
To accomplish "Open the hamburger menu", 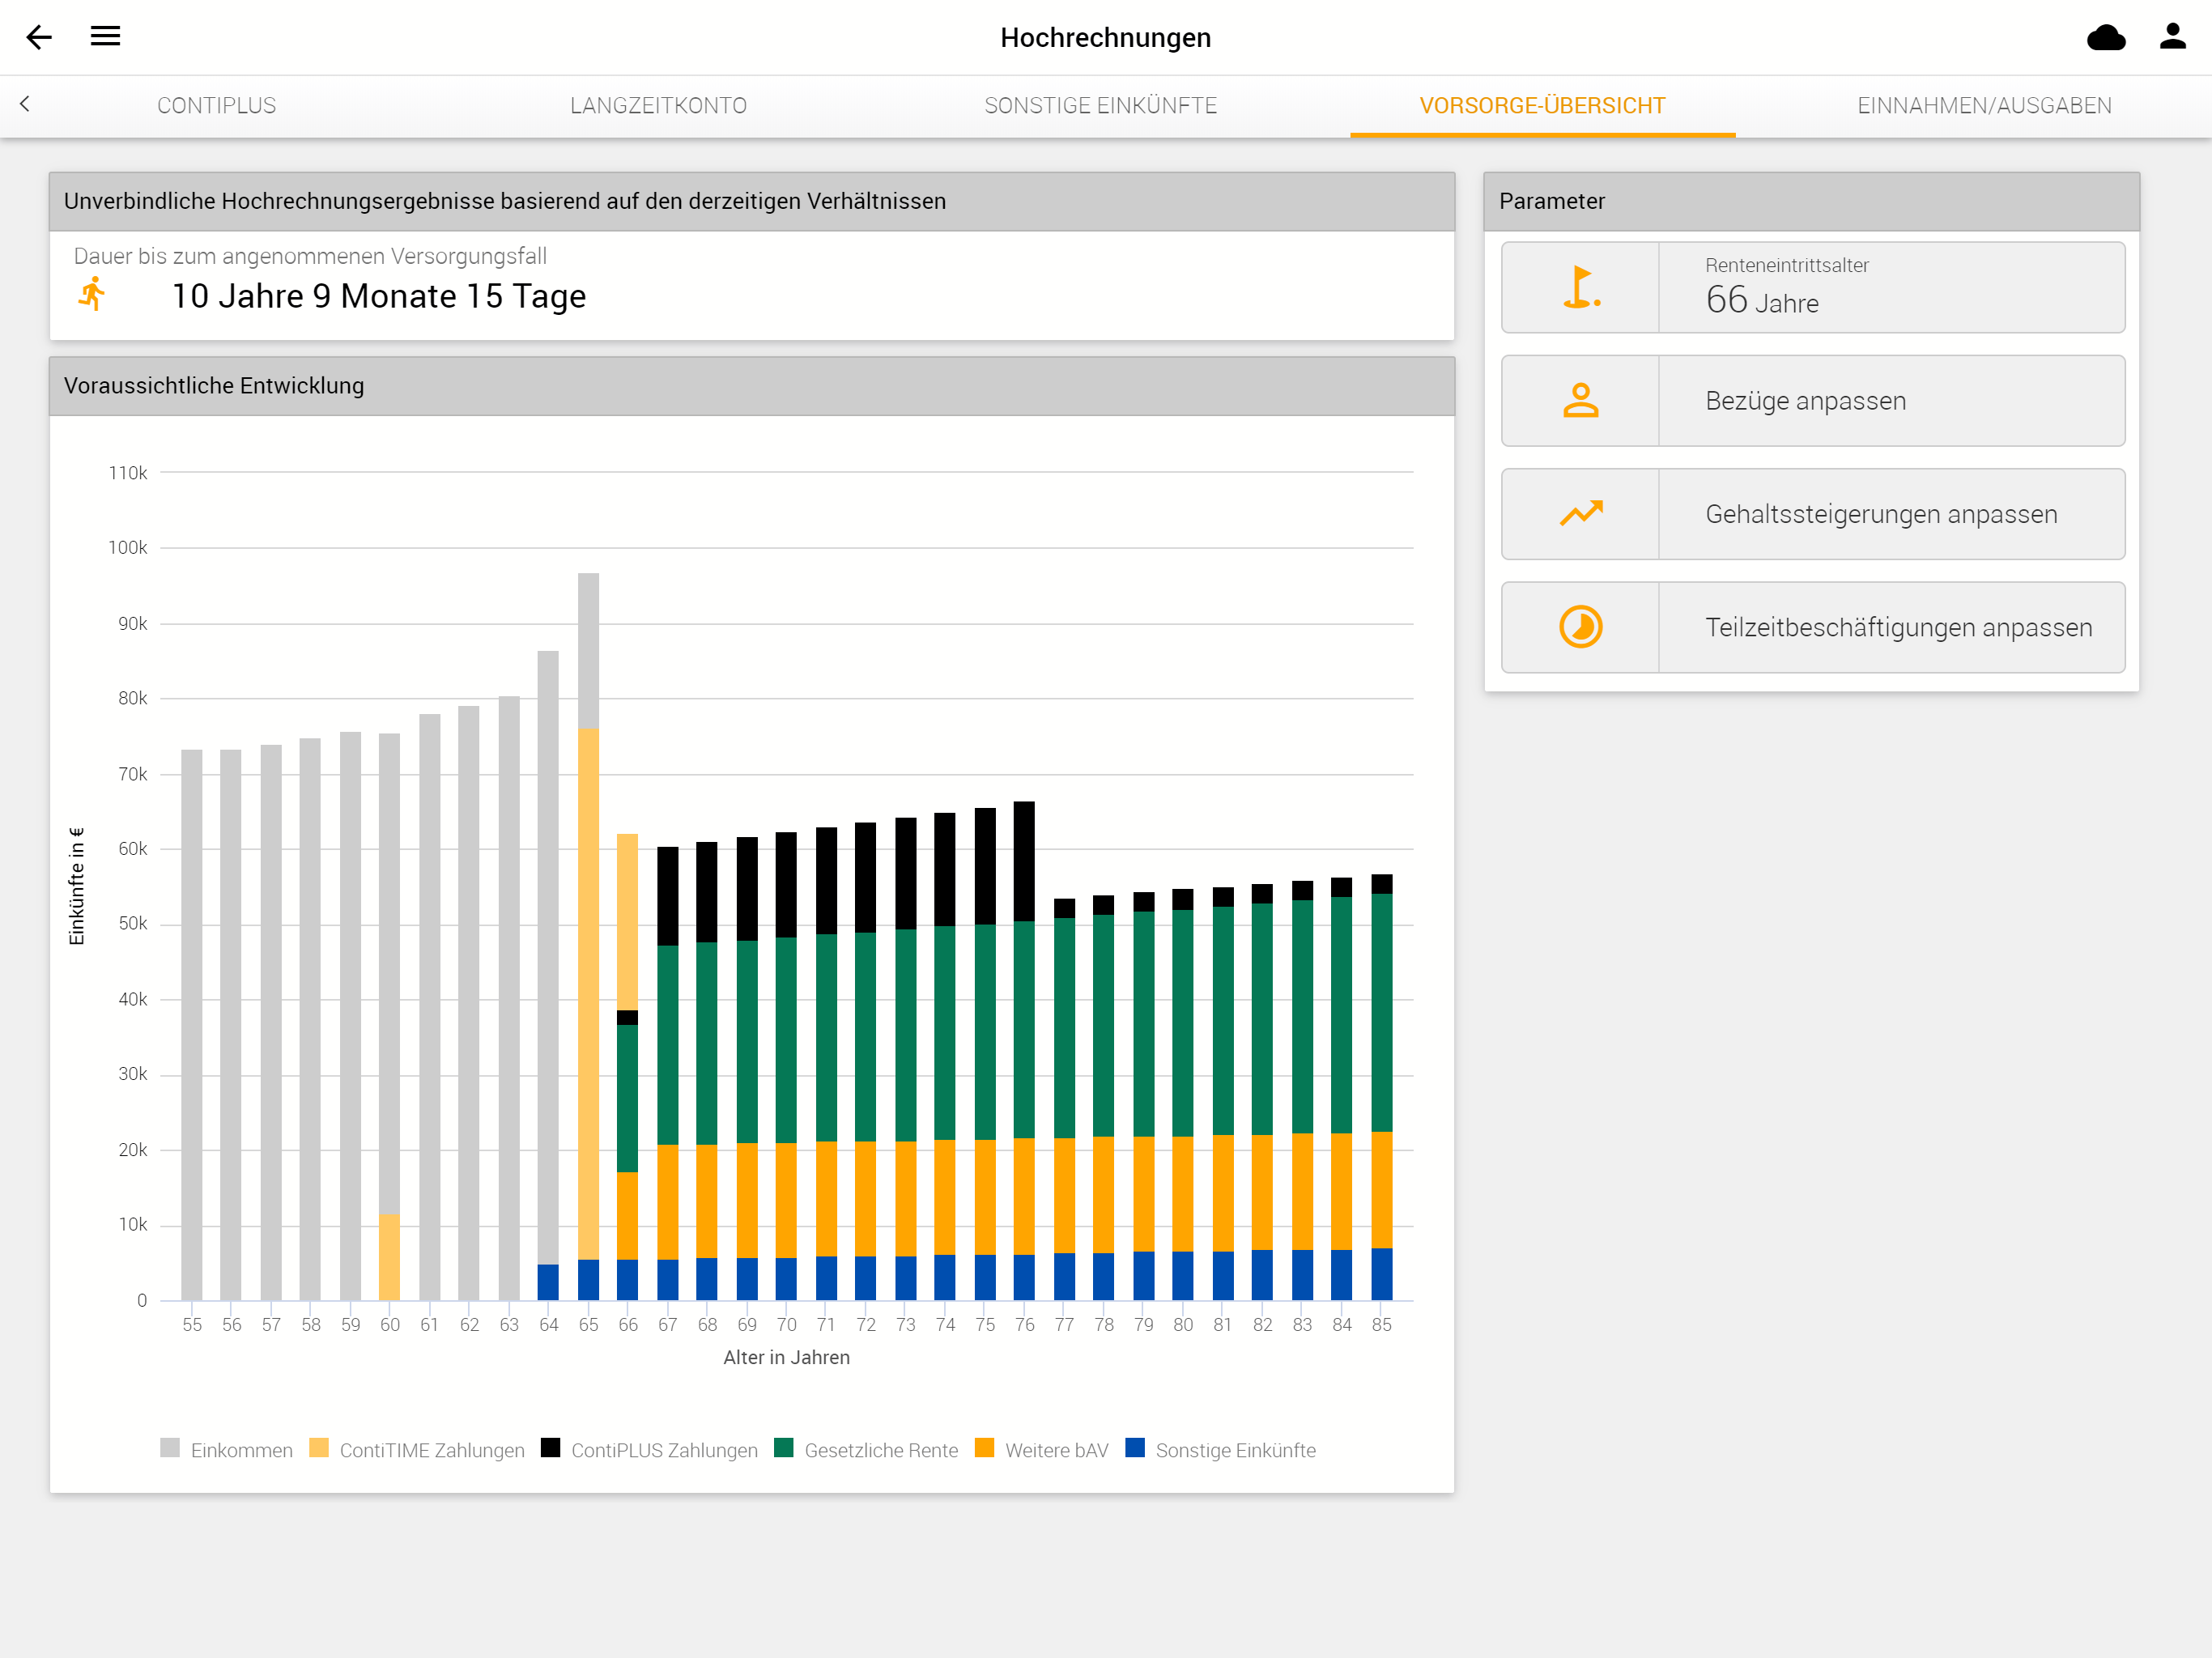I will pos(105,36).
